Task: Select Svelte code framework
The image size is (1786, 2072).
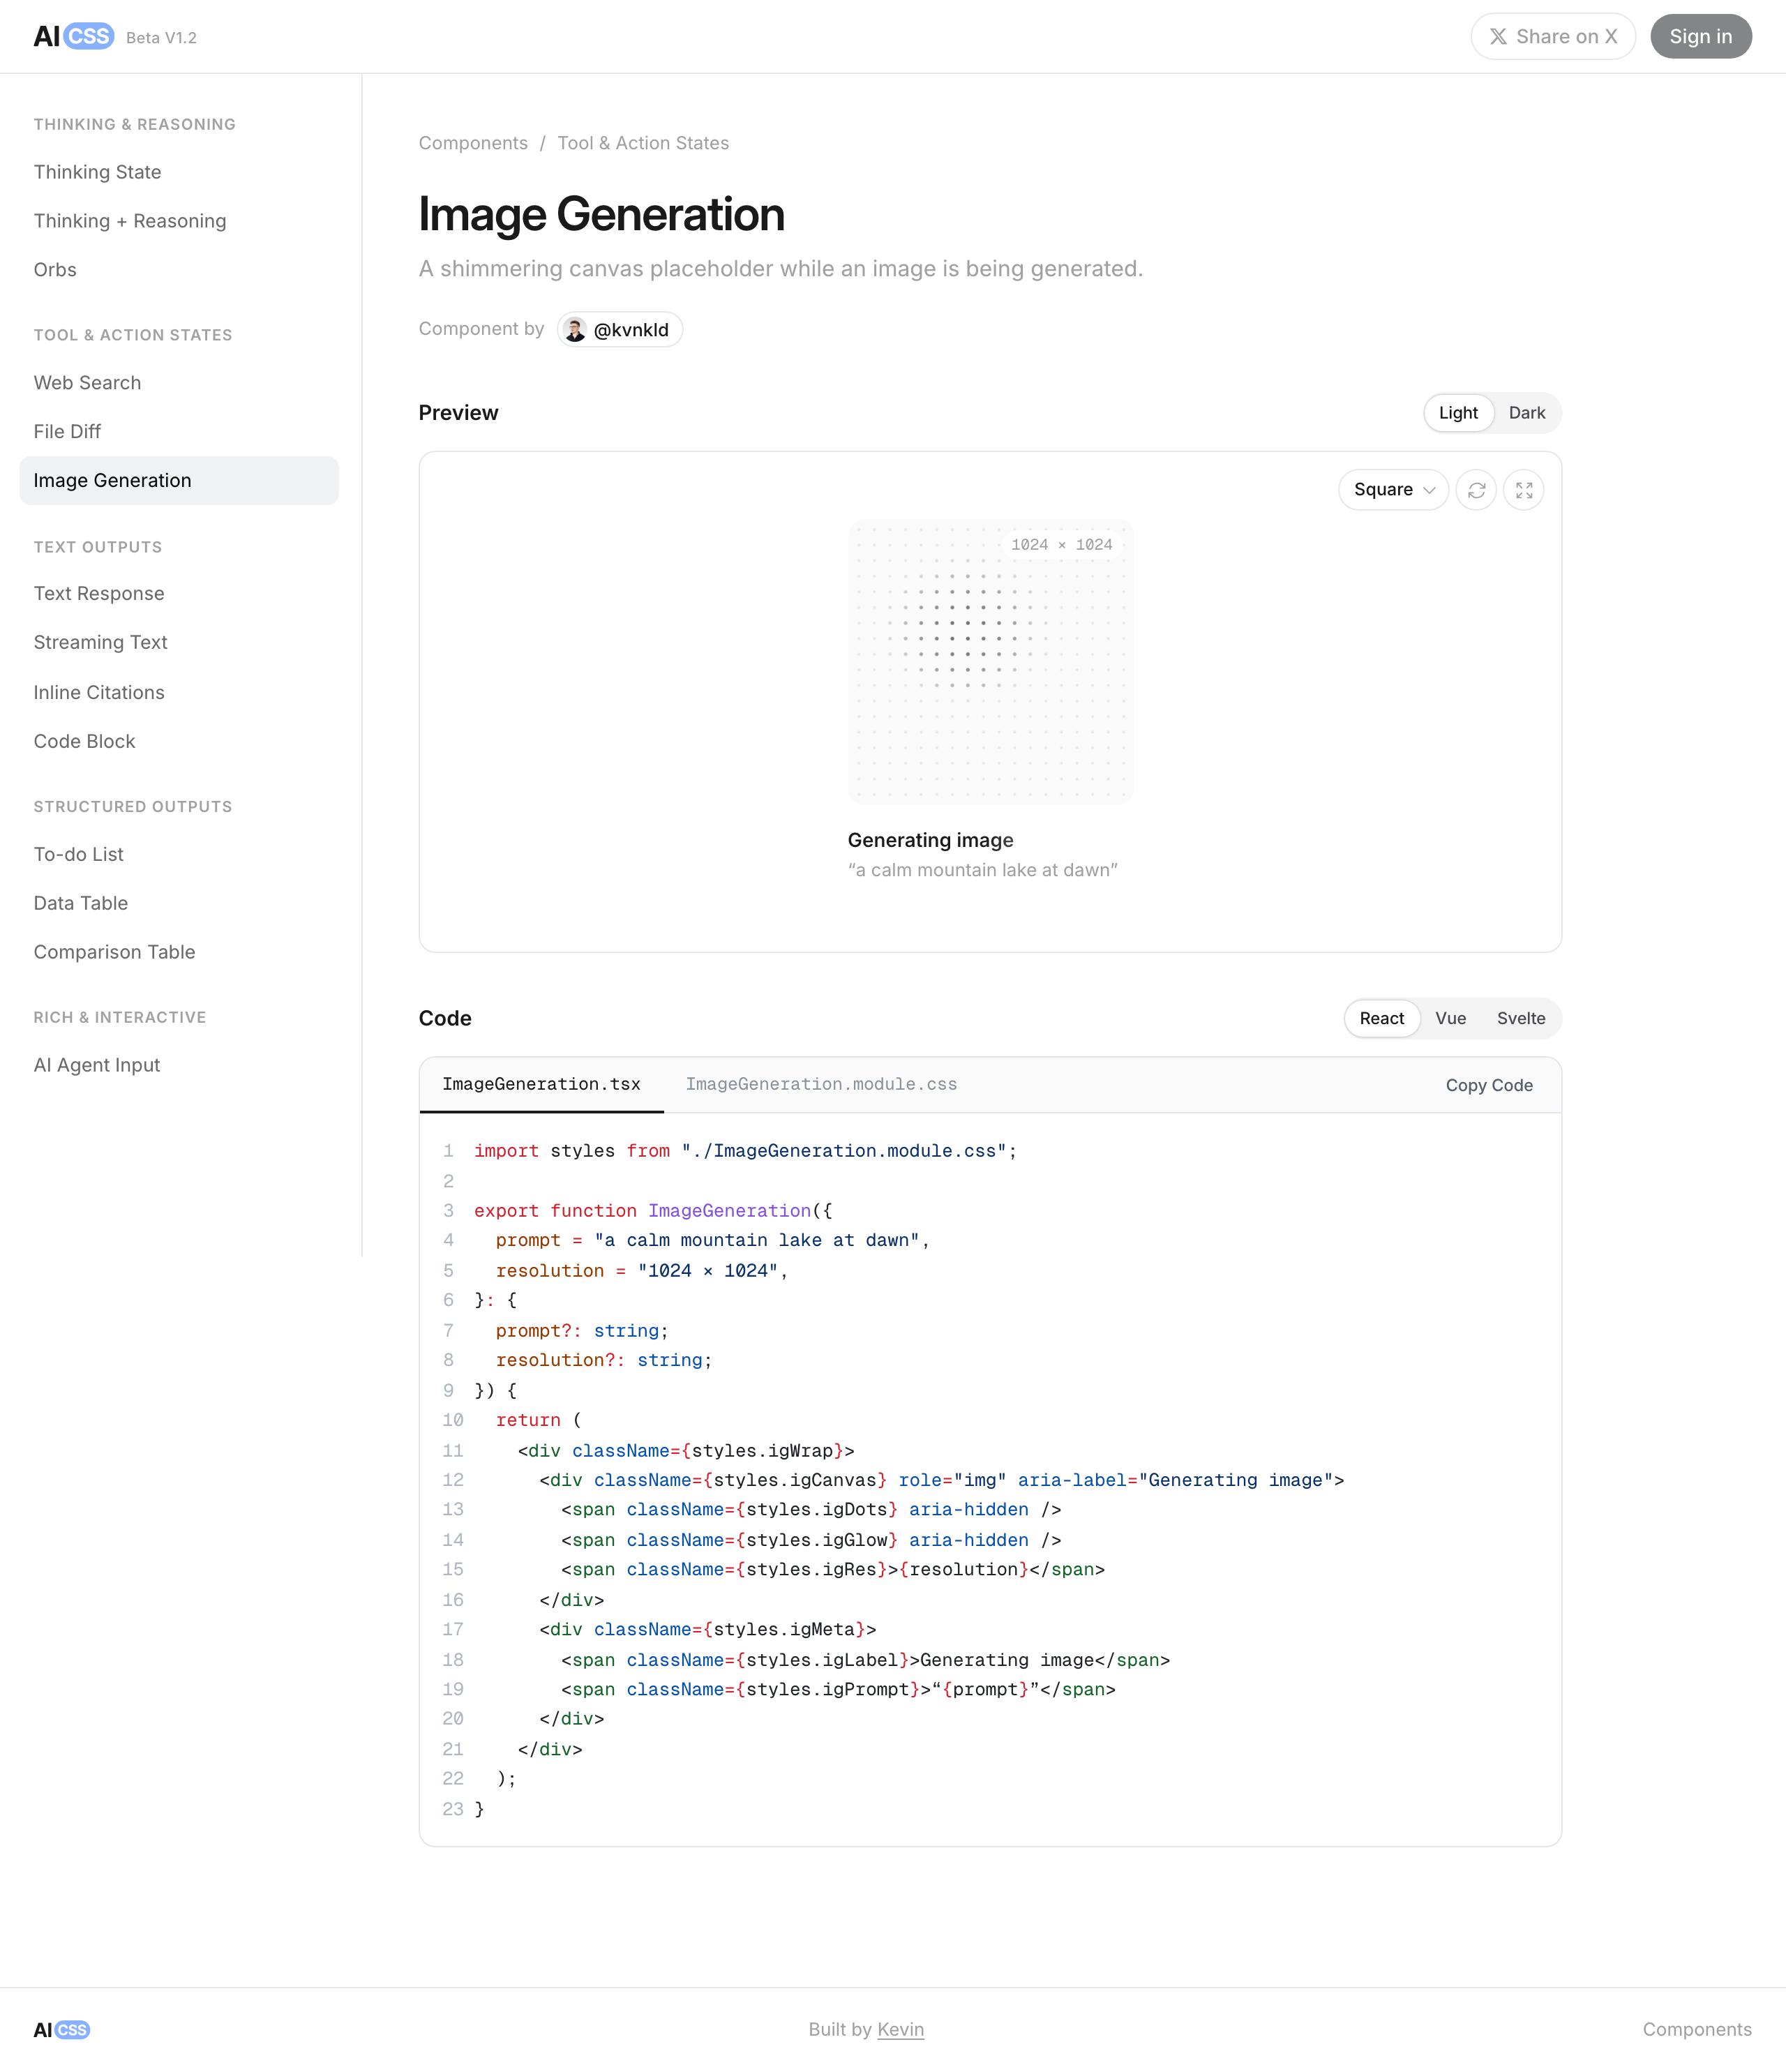Action: click(x=1521, y=1019)
